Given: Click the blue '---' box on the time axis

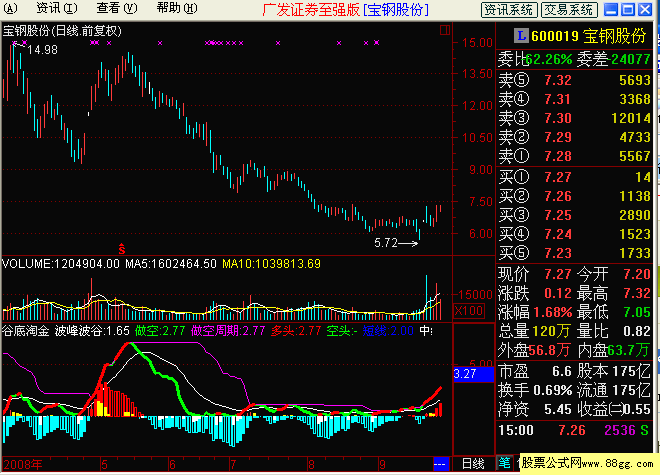Looking at the screenshot, I should tap(440, 464).
